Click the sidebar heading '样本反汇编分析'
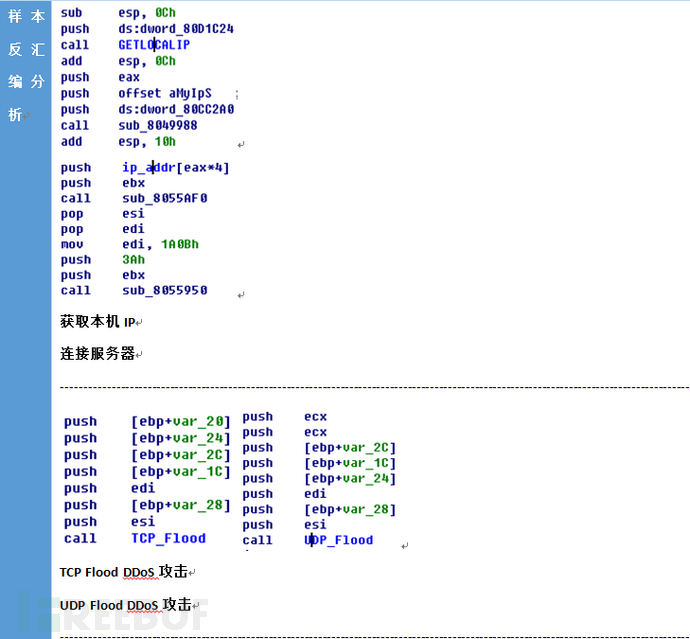This screenshot has width=690, height=639. [x=26, y=65]
